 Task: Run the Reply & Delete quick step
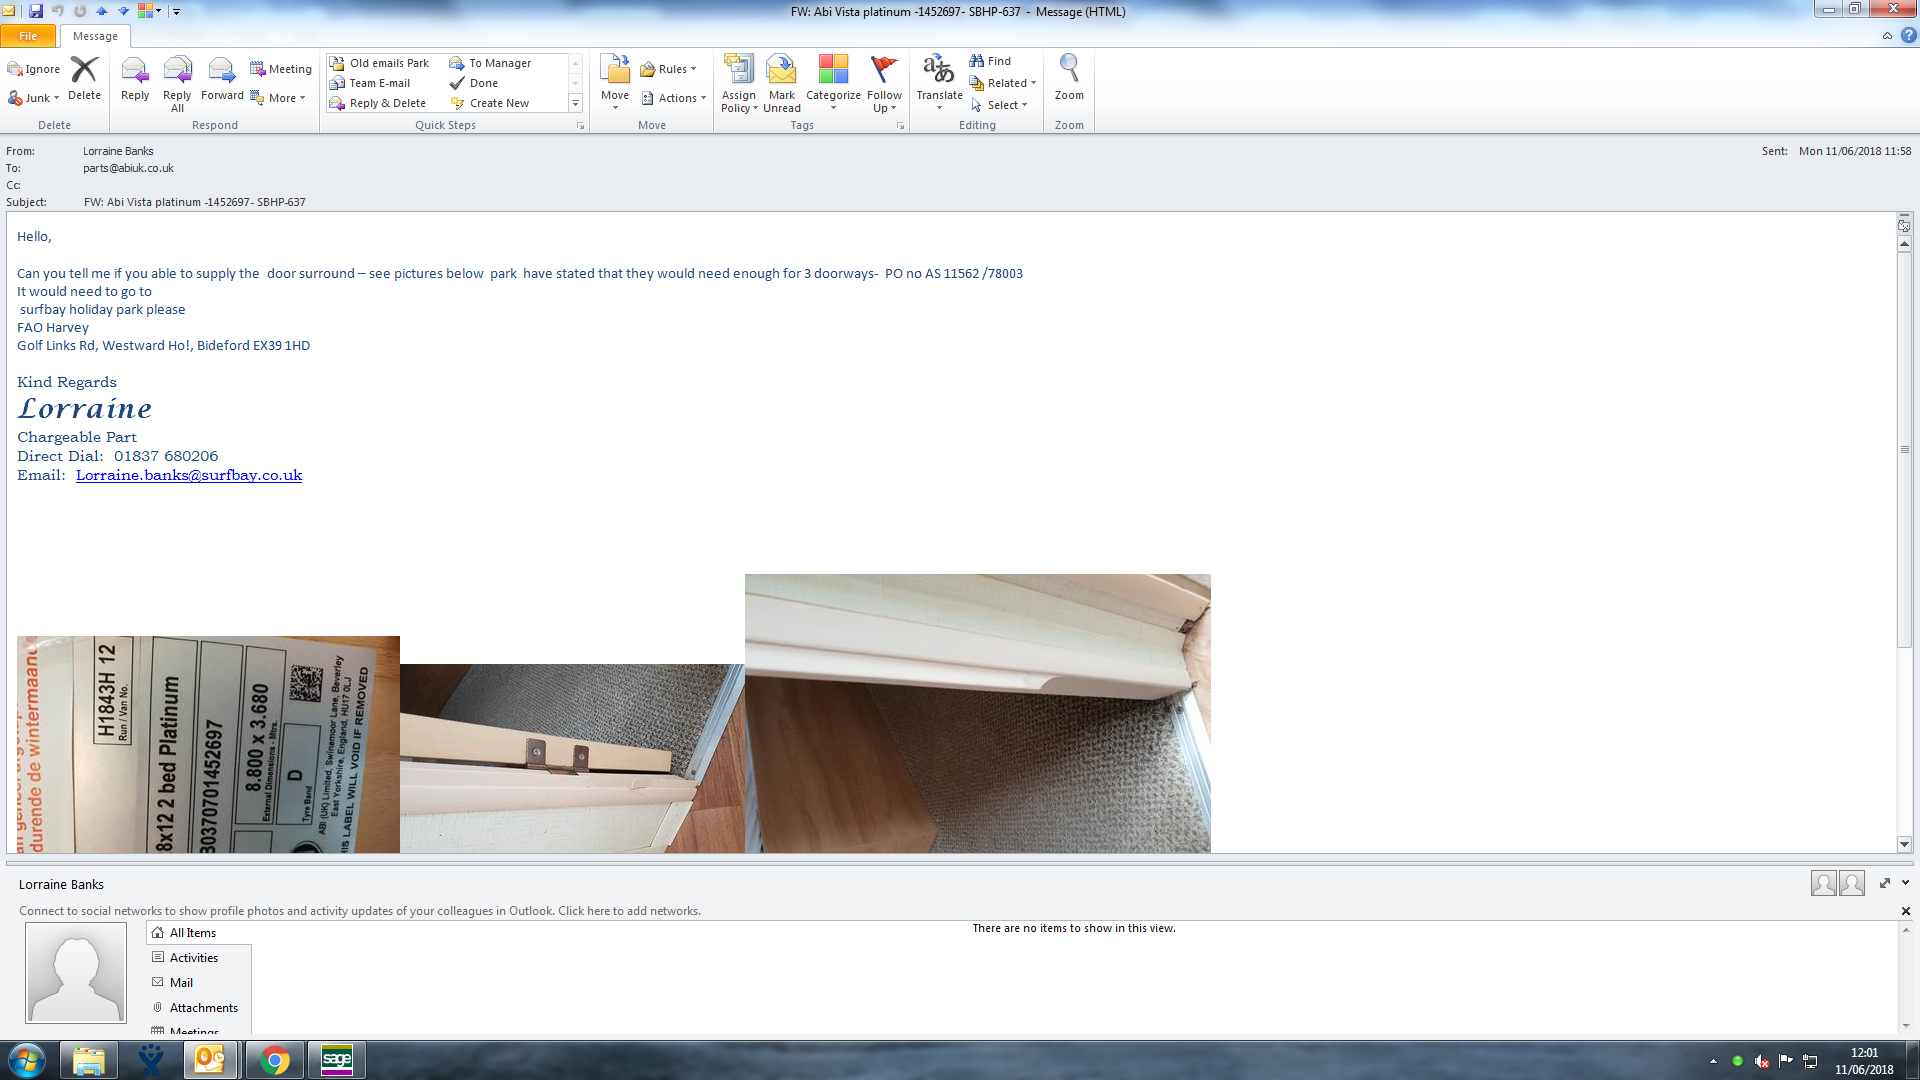[387, 103]
